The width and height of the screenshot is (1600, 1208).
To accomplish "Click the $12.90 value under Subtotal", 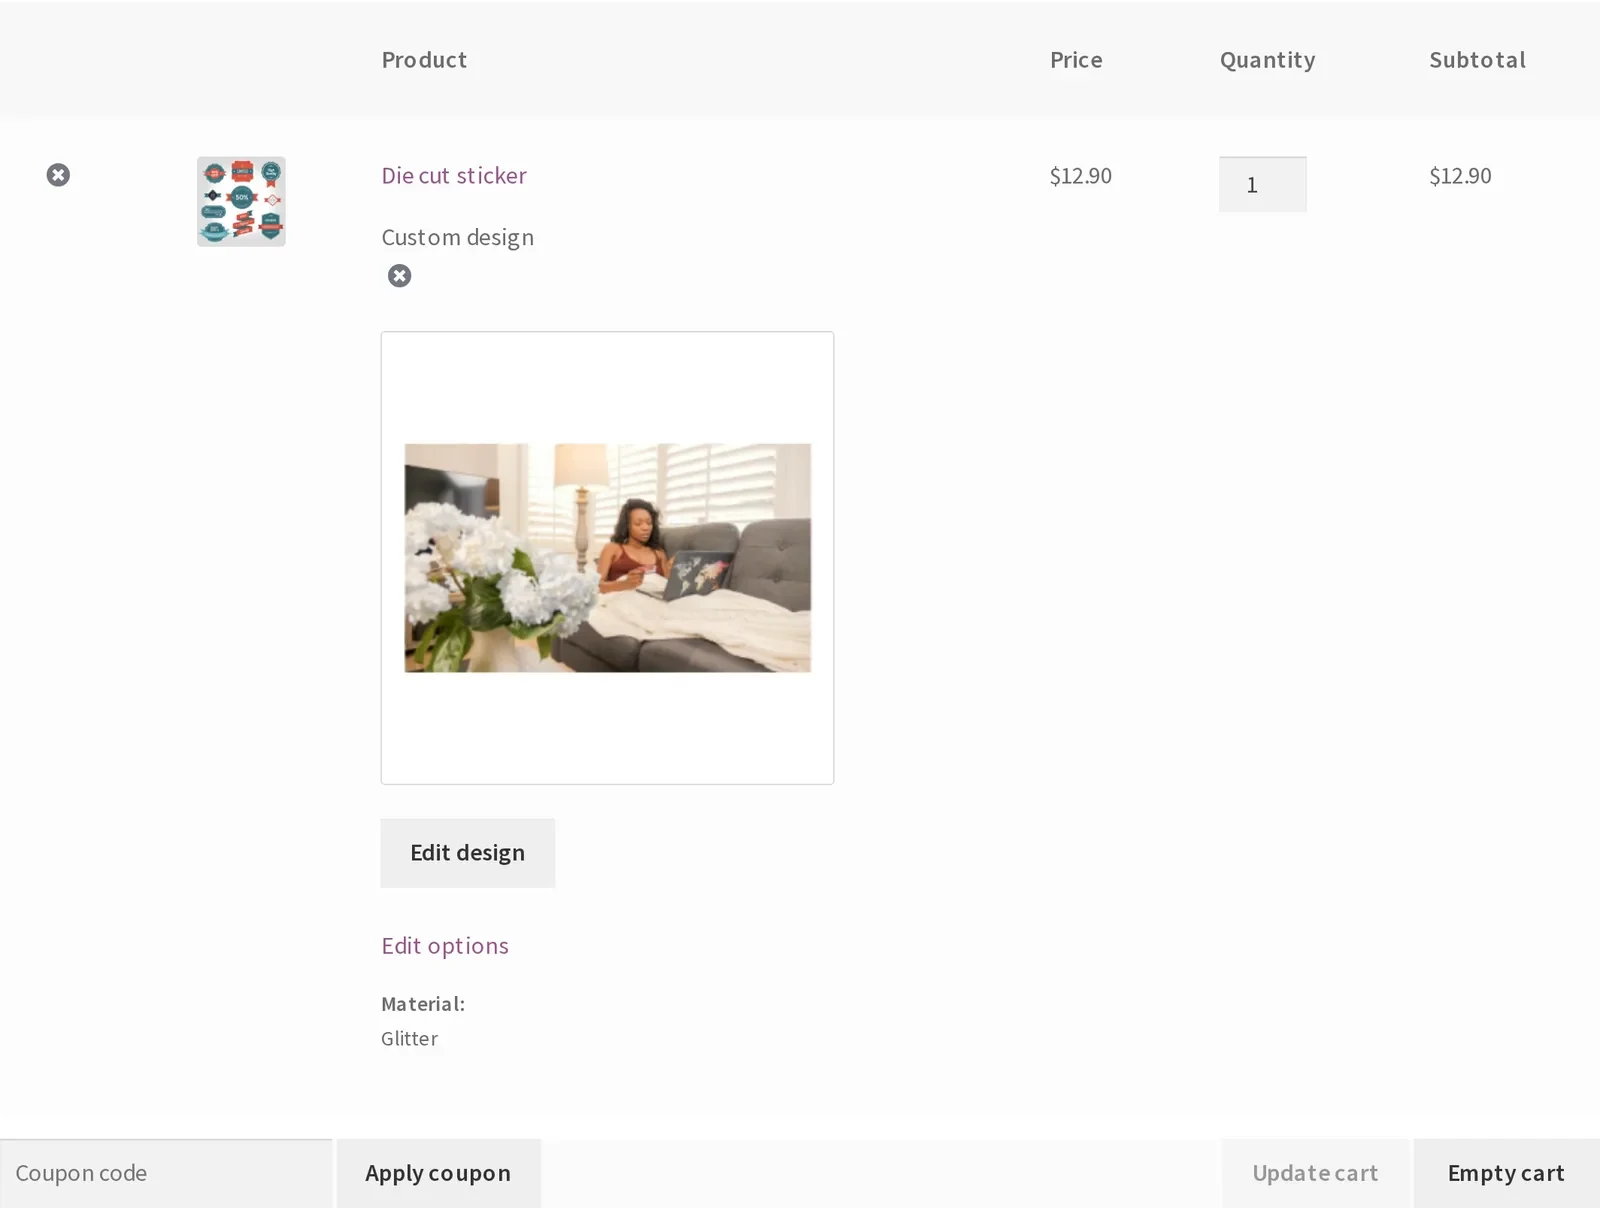I will [1460, 176].
